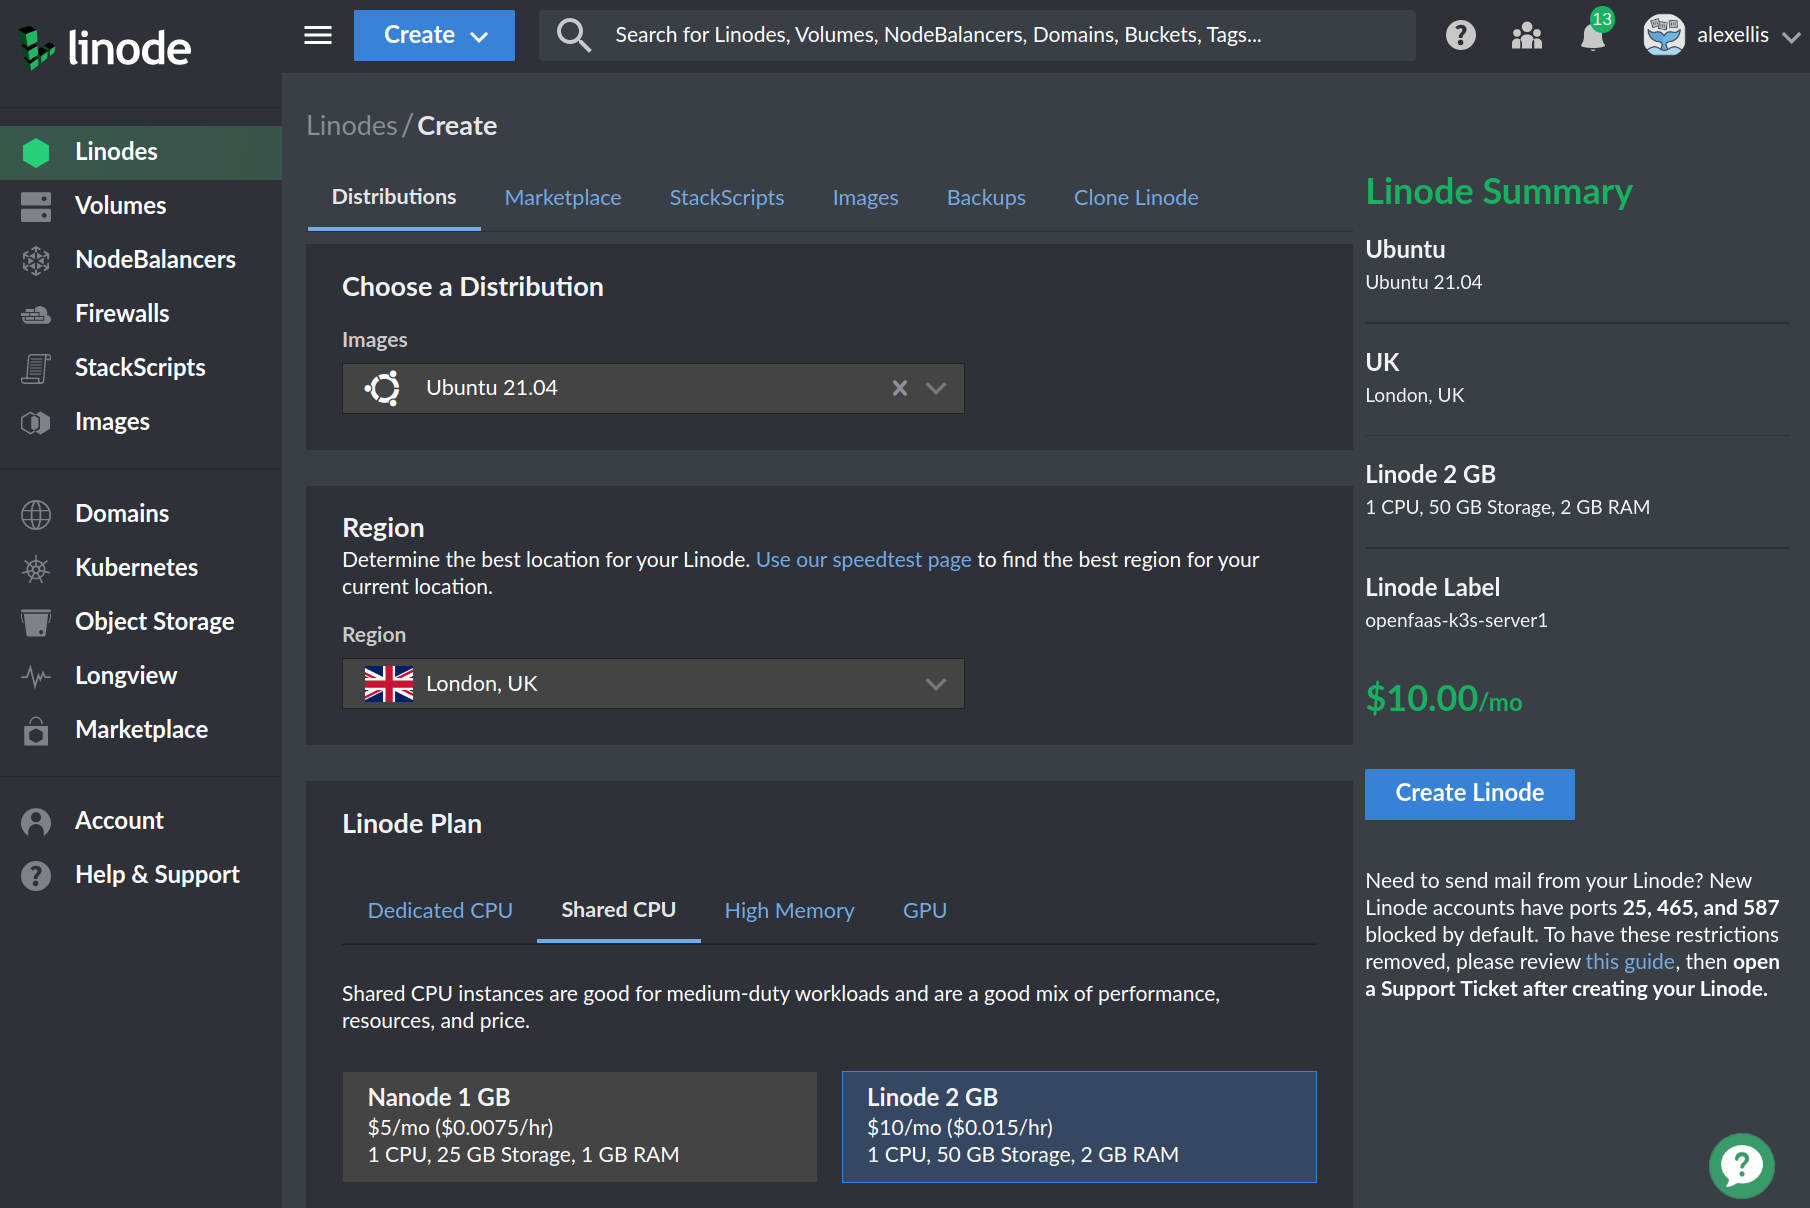1810x1208 pixels.
Task: Open the support chat bubble
Action: pos(1741,1165)
